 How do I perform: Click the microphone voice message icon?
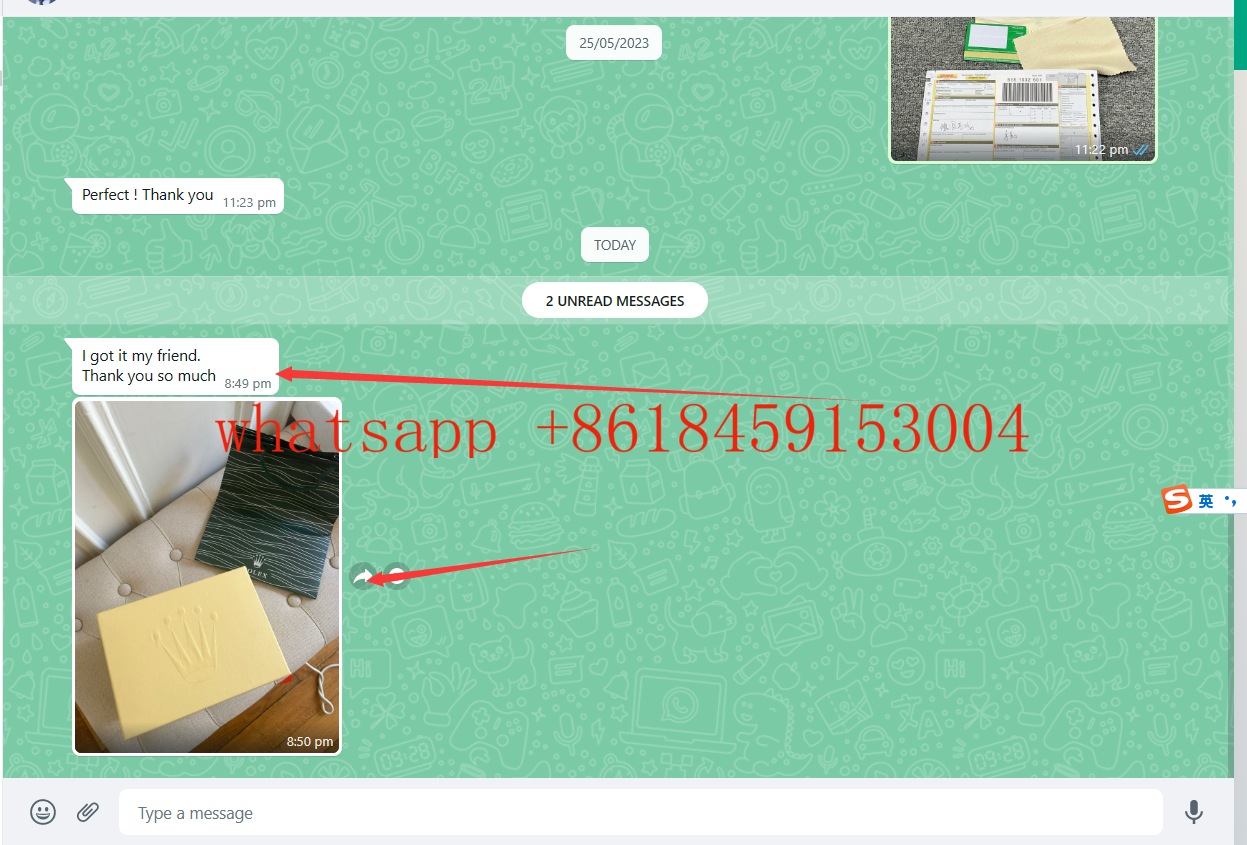tap(1193, 812)
